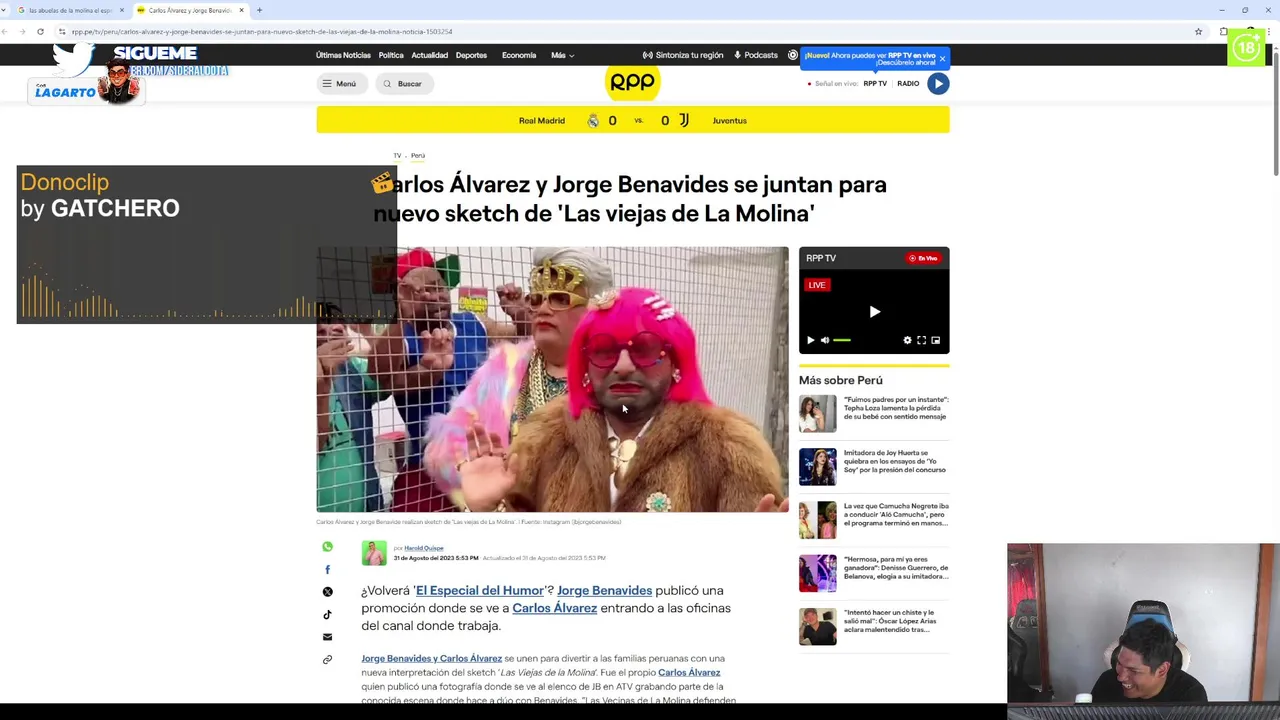
Task: Click the Tepha Loza story thumbnail
Action: tap(818, 414)
